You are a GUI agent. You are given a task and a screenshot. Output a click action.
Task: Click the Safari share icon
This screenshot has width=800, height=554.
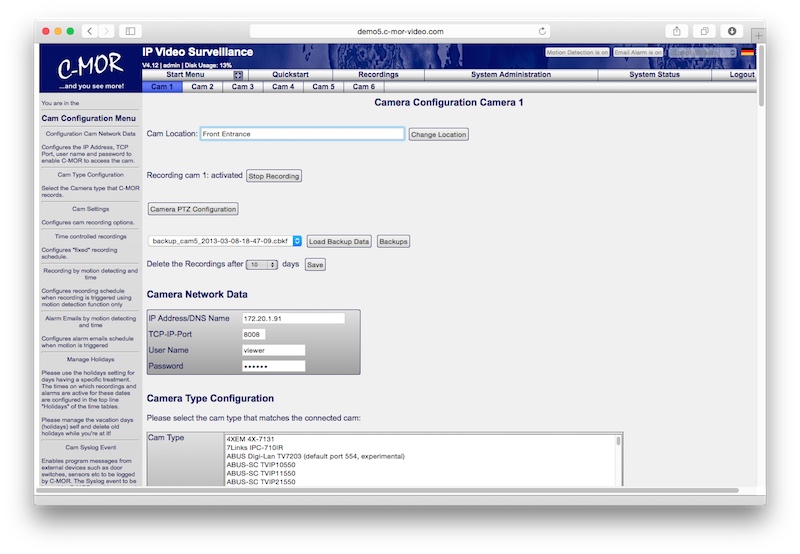coord(677,32)
